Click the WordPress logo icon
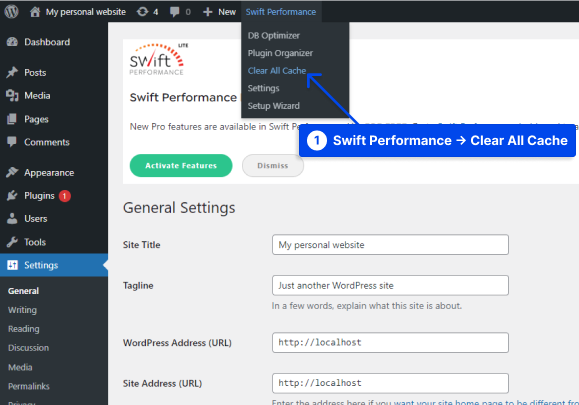Screen dimensions: 579x405 [11, 11]
